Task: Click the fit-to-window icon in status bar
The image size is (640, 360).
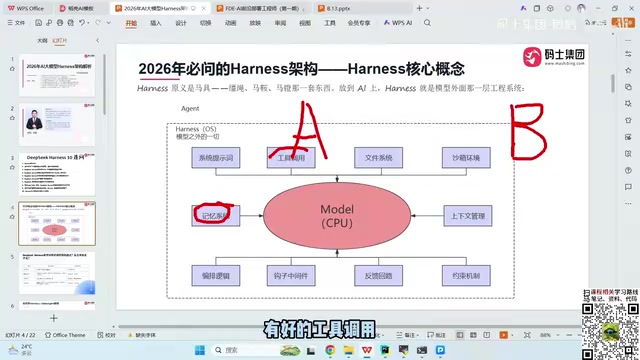Action: click(527, 335)
